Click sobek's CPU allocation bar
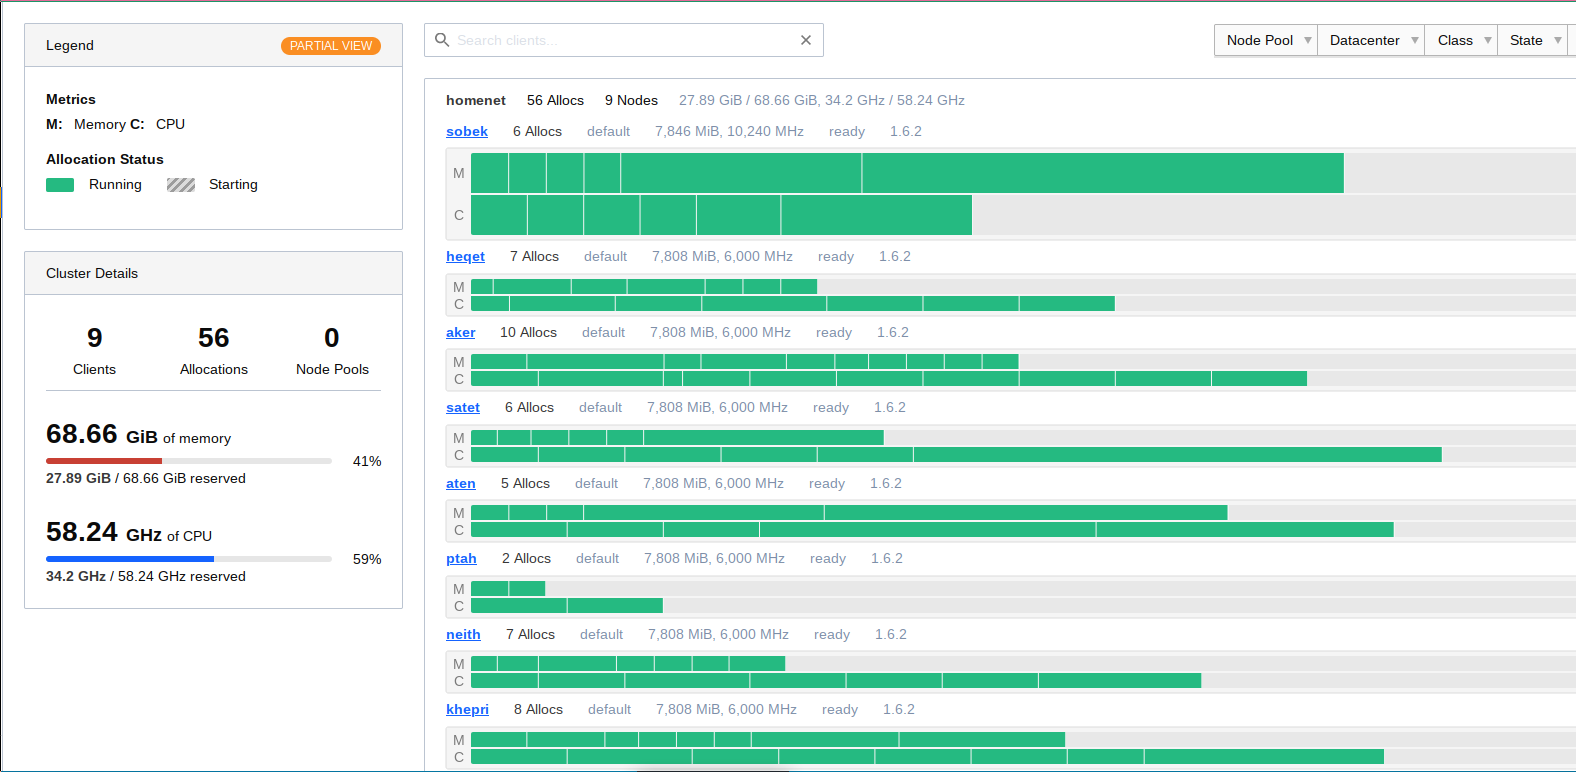Image resolution: width=1576 pixels, height=772 pixels. pos(721,215)
